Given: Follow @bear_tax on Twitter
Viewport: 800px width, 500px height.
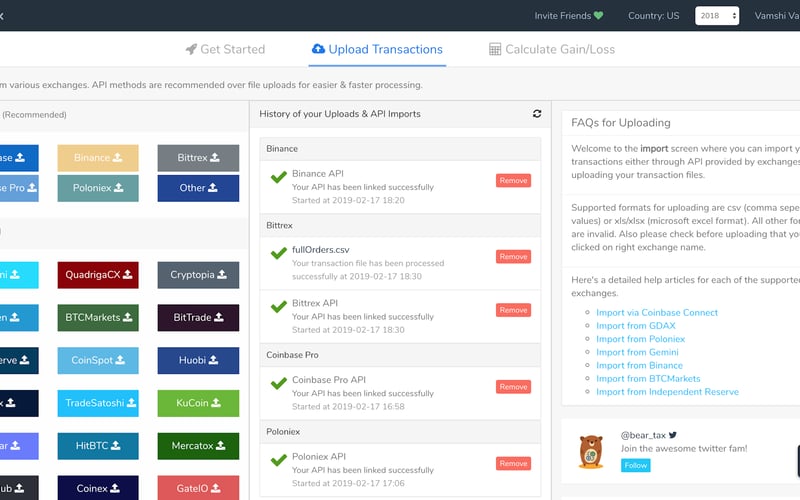Looking at the screenshot, I should pyautogui.click(x=635, y=465).
